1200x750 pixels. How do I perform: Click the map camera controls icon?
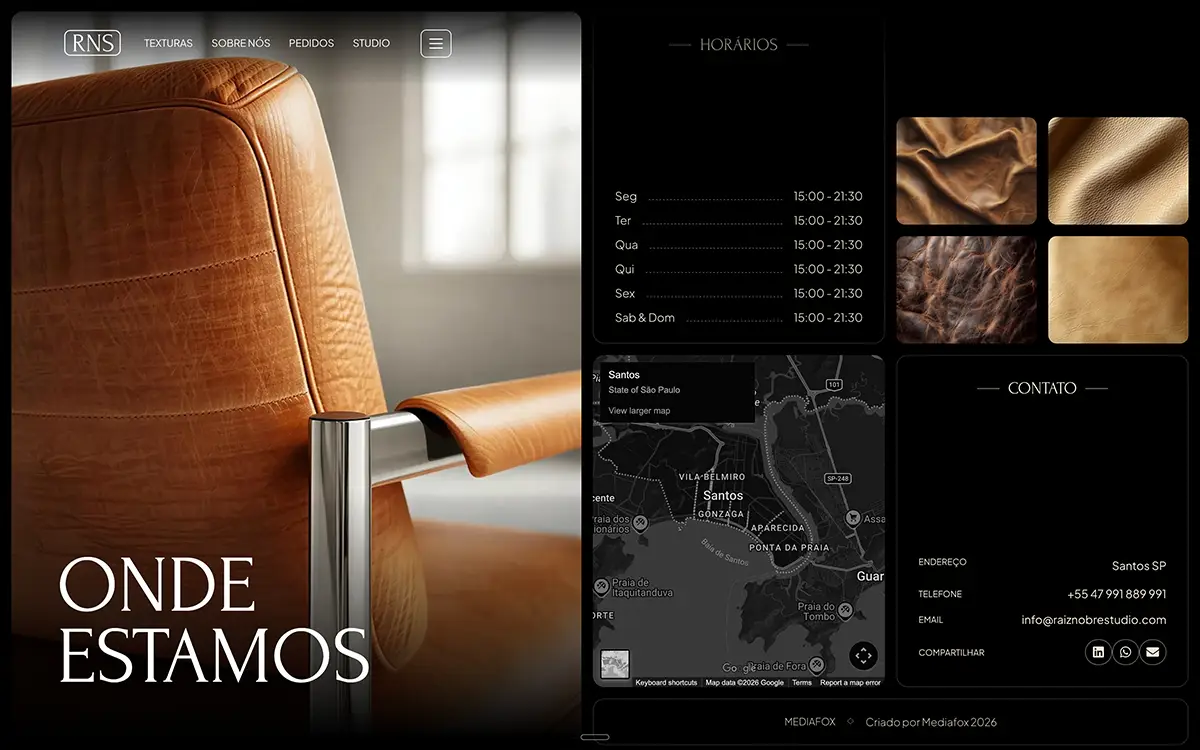coord(863,656)
